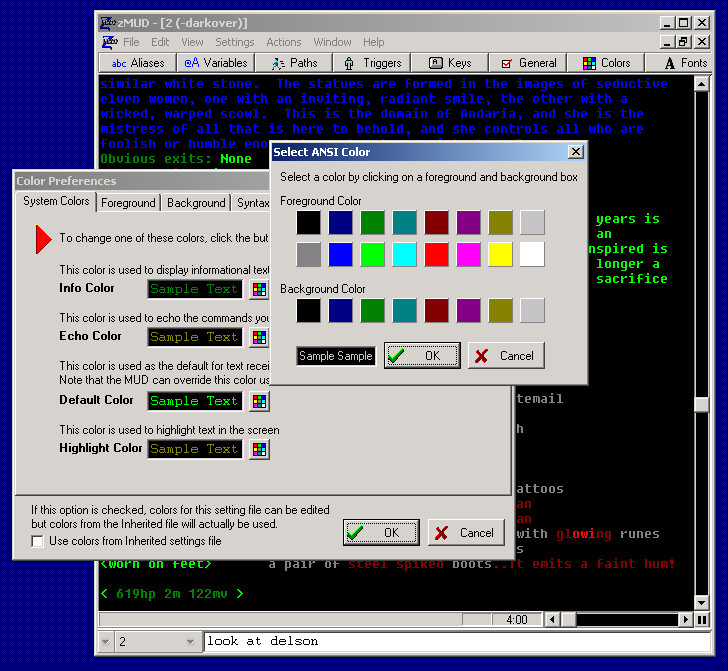Screen dimensions: 728x671
Task: Open the Actions menu
Action: [284, 42]
